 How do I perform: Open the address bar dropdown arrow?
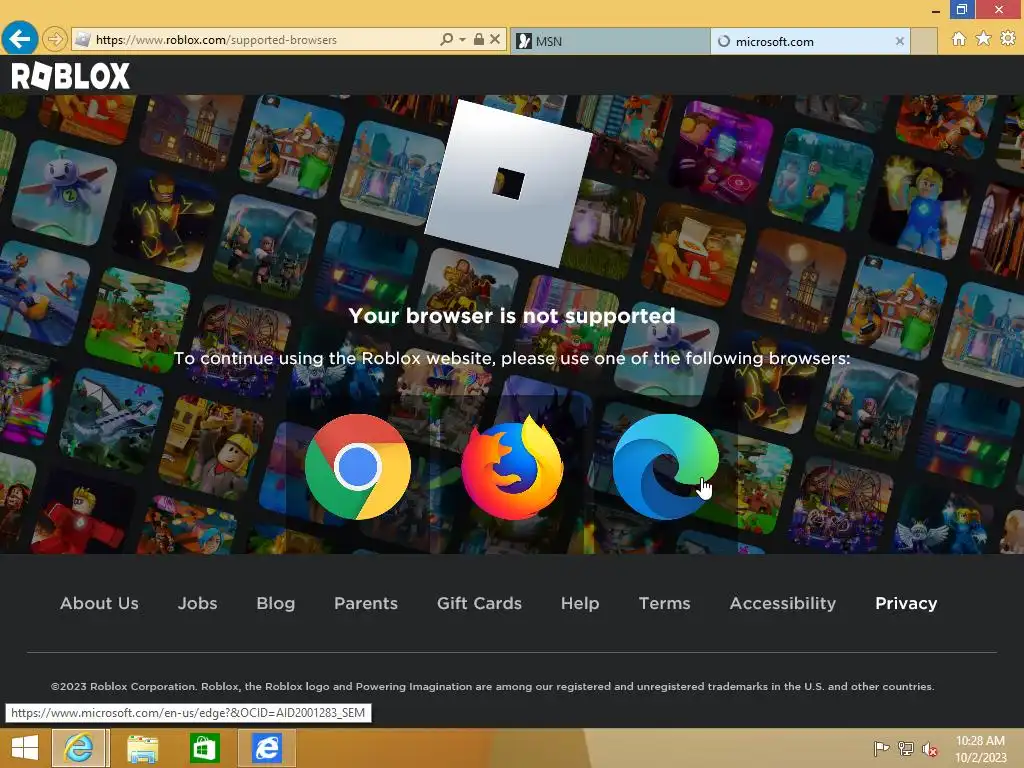pos(462,40)
